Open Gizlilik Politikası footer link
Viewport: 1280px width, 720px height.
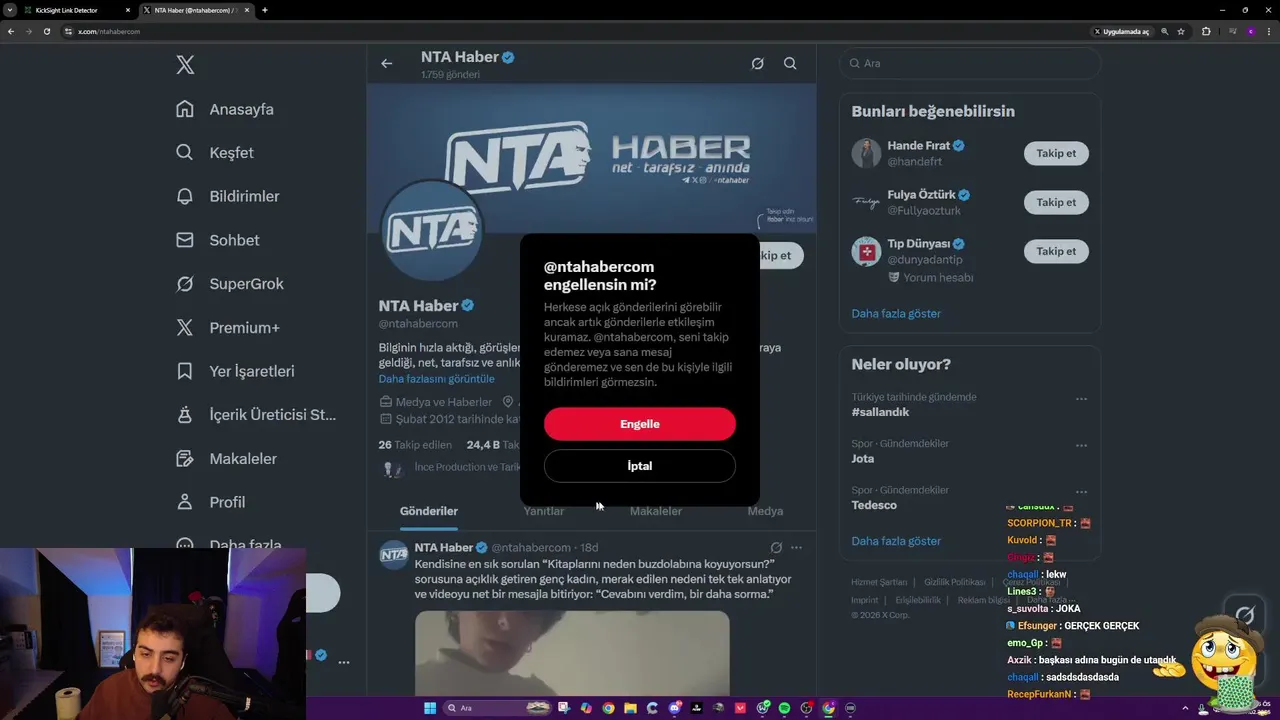click(x=955, y=582)
